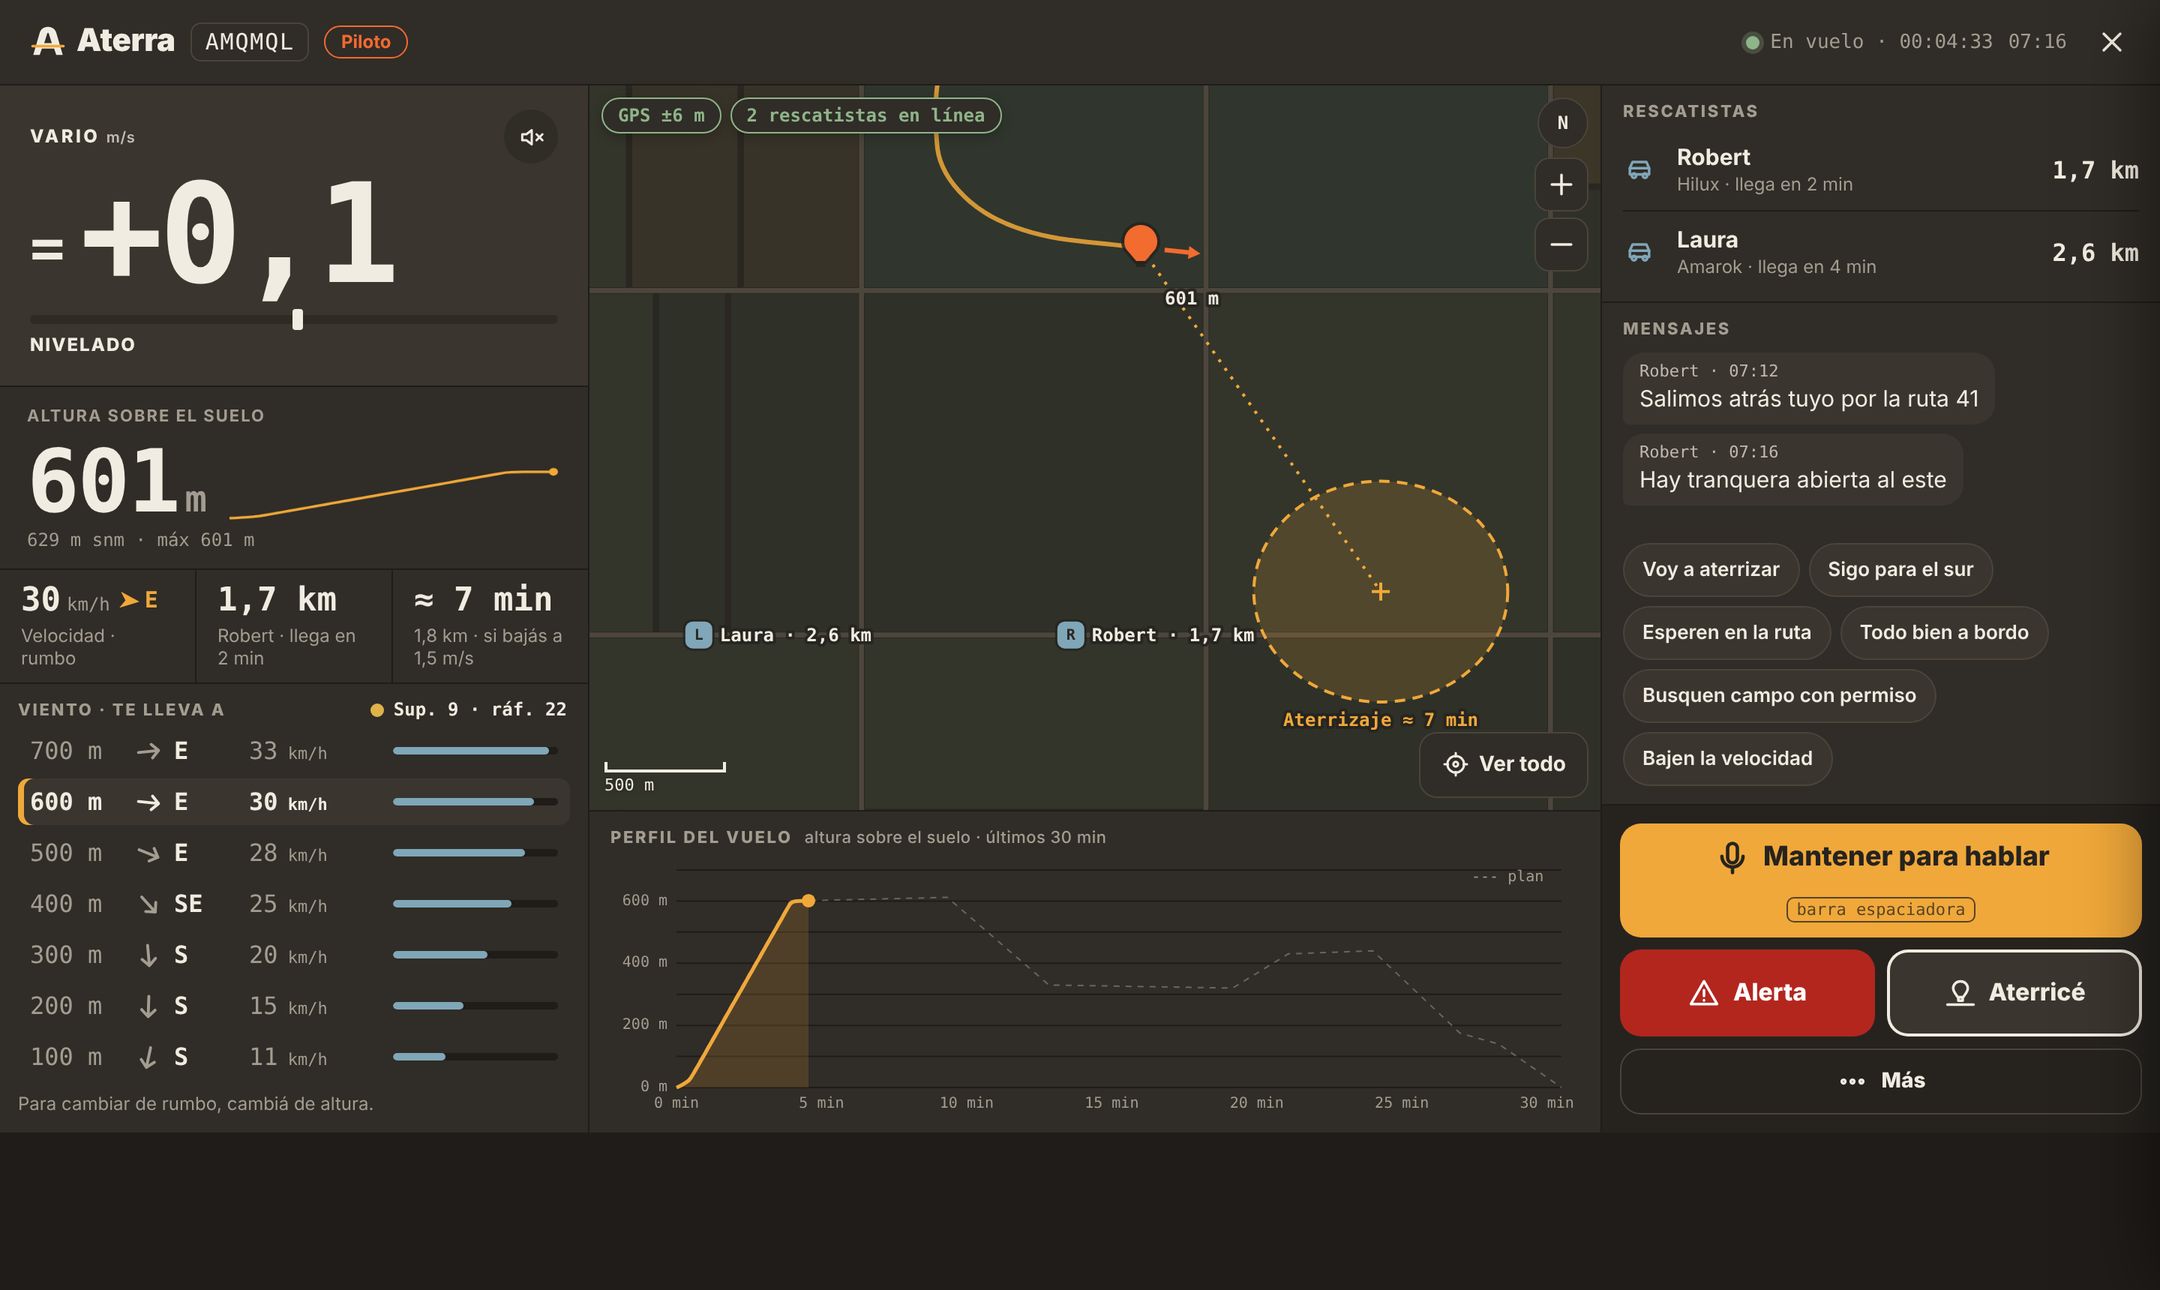Image resolution: width=2160 pixels, height=1290 pixels.
Task: Click the orange pilot position marker on map
Action: pyautogui.click(x=1140, y=243)
